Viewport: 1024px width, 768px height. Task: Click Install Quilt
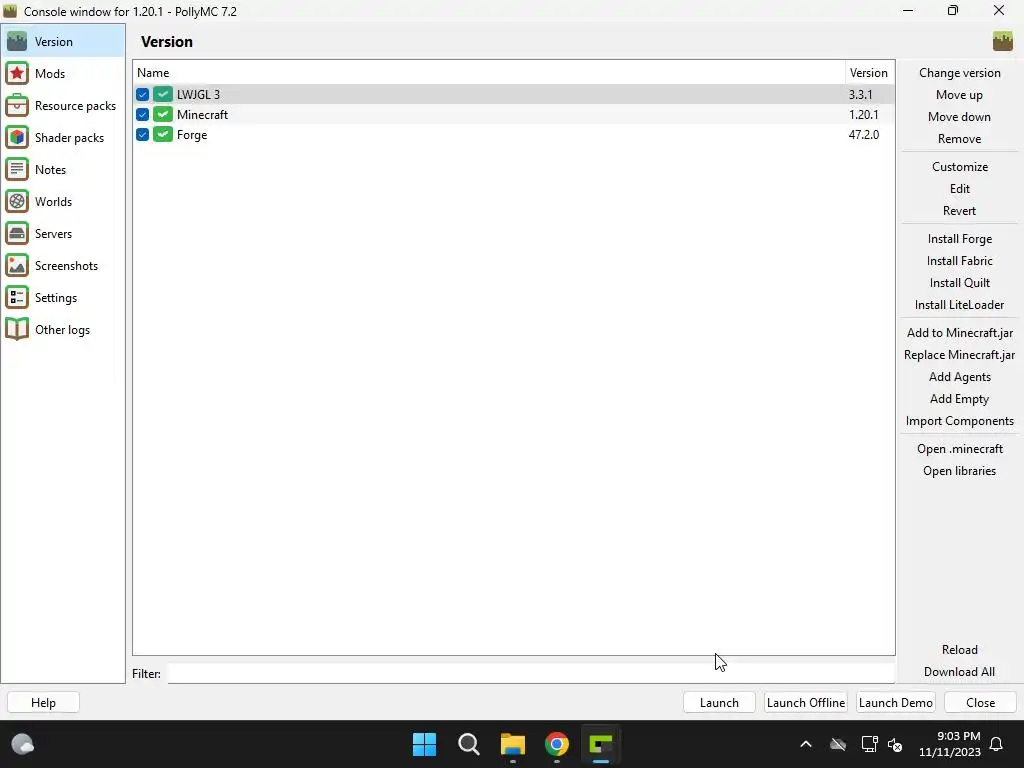pos(959,283)
